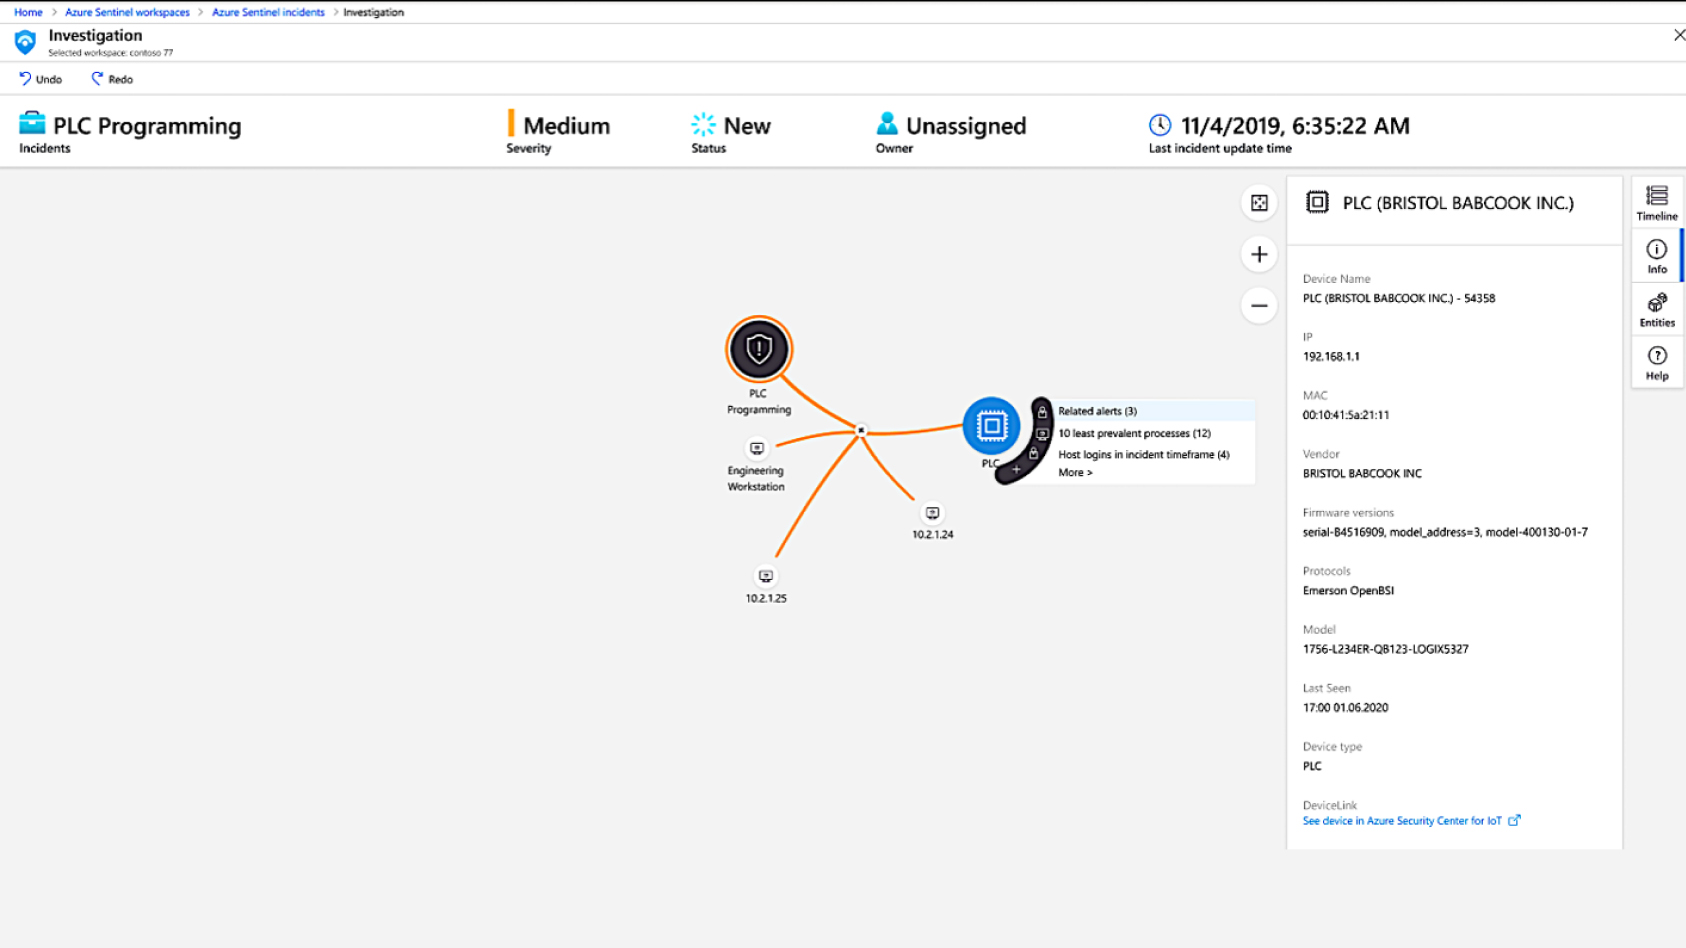
Task: Expand Related alerts (3) query
Action: pyautogui.click(x=1097, y=411)
